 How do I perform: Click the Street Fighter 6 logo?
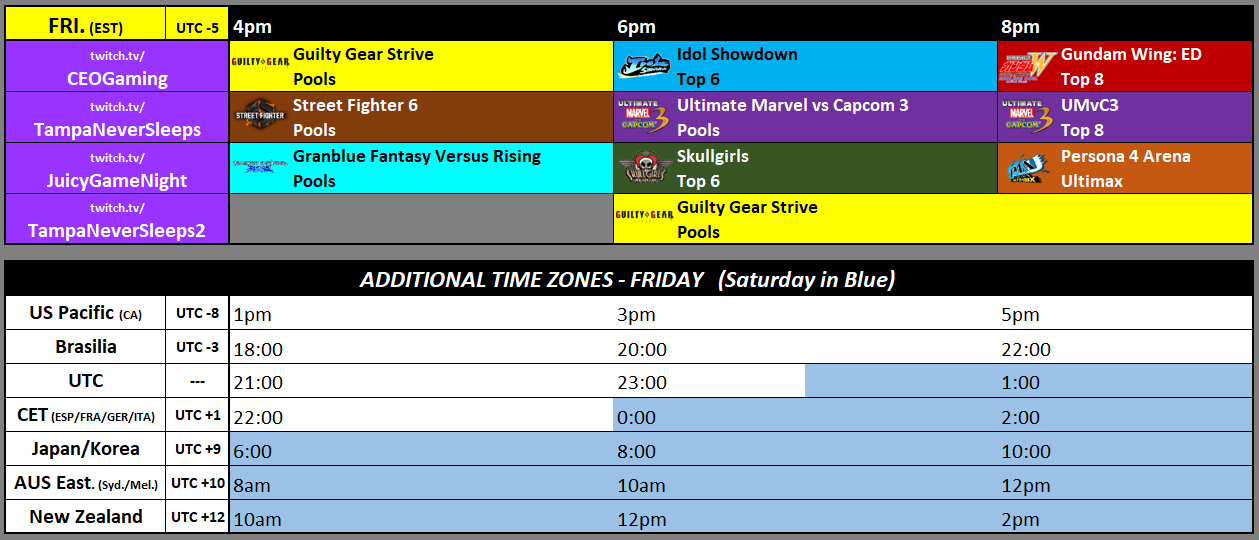pyautogui.click(x=260, y=117)
